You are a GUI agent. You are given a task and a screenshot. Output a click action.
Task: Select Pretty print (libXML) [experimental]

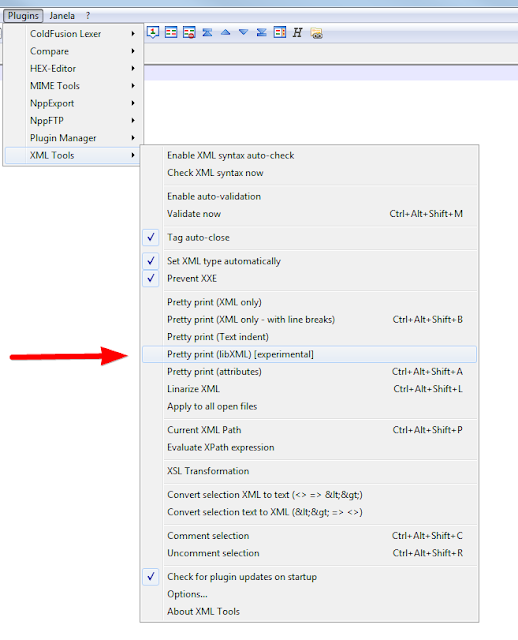pos(309,354)
